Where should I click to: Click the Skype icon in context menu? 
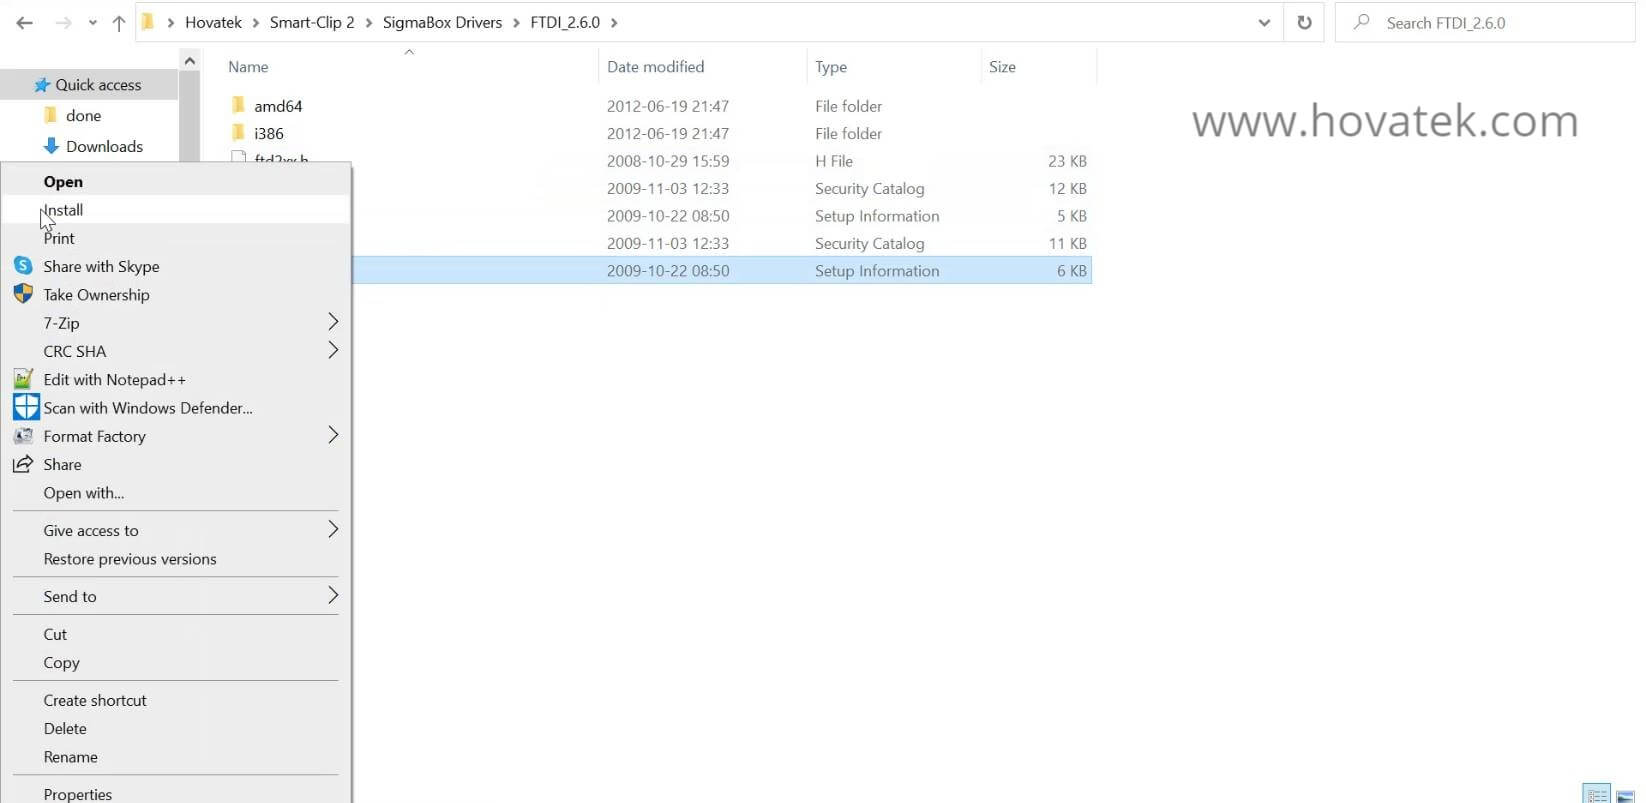23,266
